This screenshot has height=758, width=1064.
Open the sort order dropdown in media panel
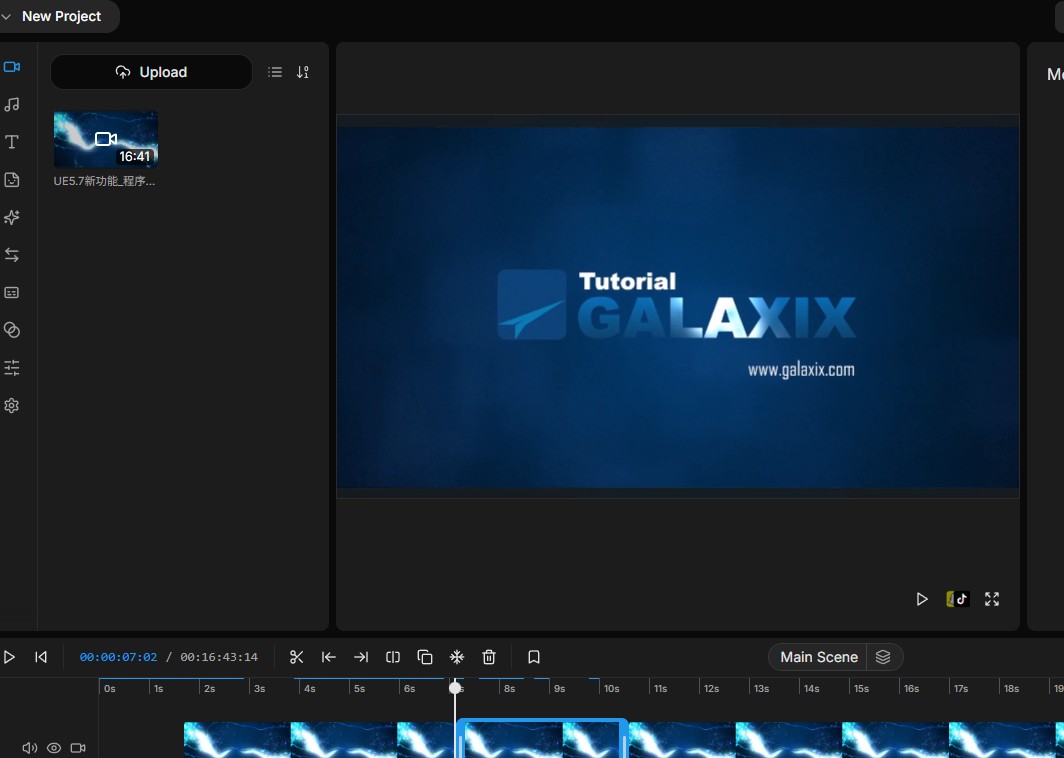(x=303, y=72)
